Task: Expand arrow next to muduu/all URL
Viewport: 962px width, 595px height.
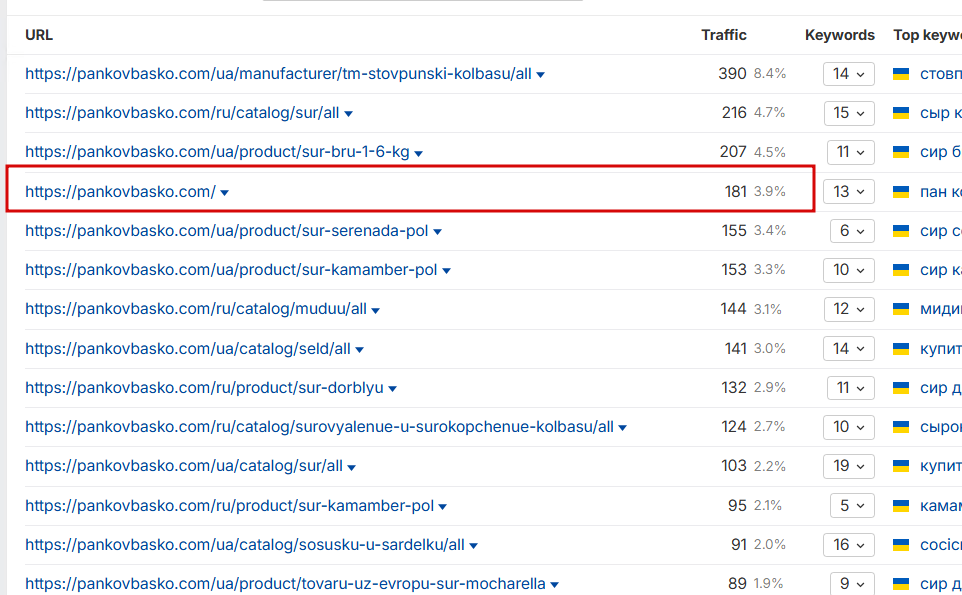Action: pyautogui.click(x=375, y=310)
